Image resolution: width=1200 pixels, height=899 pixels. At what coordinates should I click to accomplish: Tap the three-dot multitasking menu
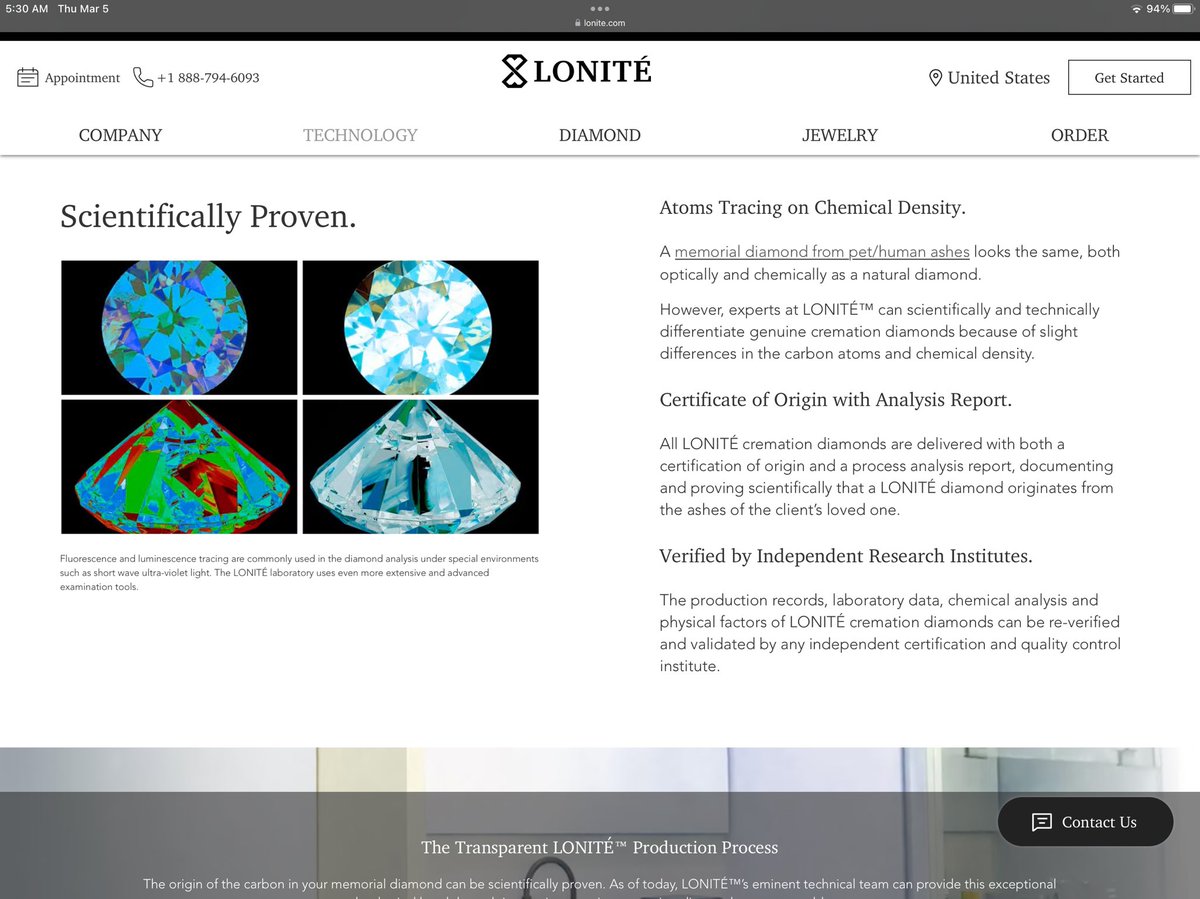[600, 8]
